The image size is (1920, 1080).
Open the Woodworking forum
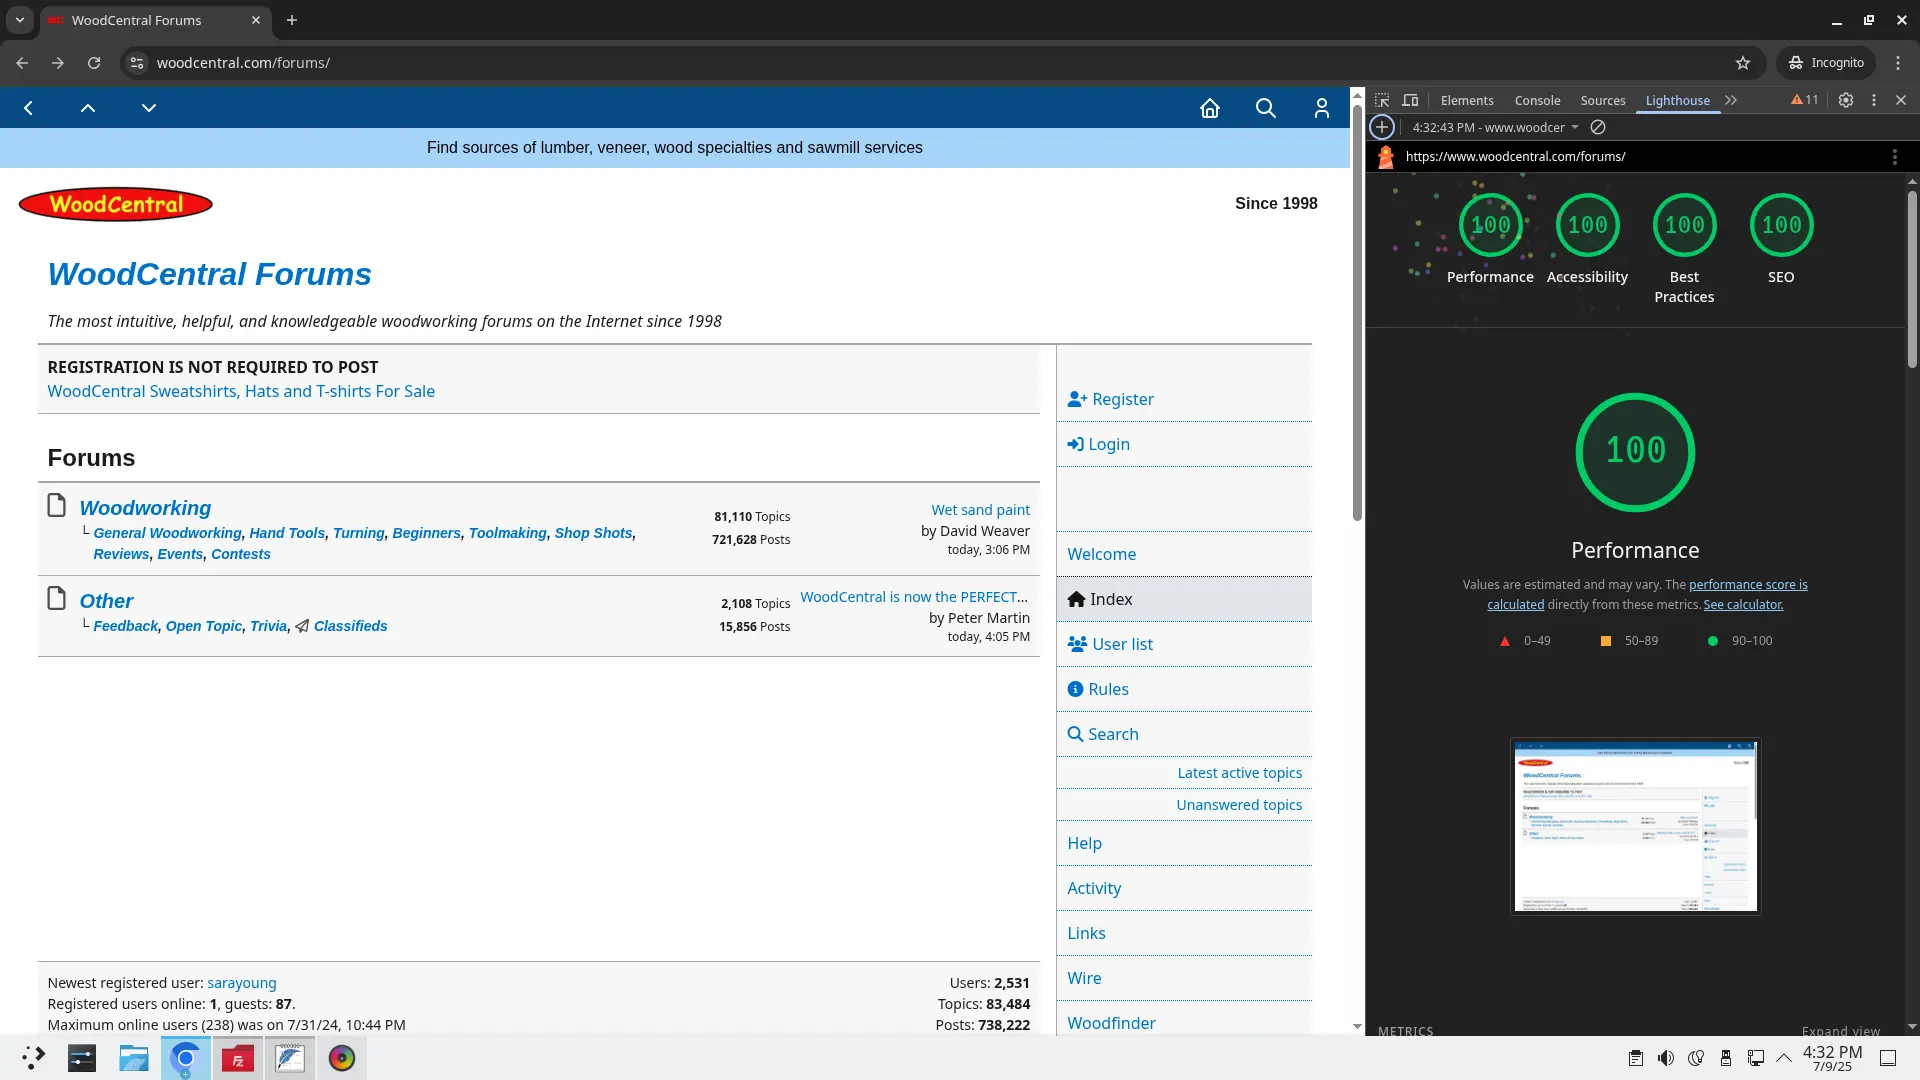click(x=145, y=508)
